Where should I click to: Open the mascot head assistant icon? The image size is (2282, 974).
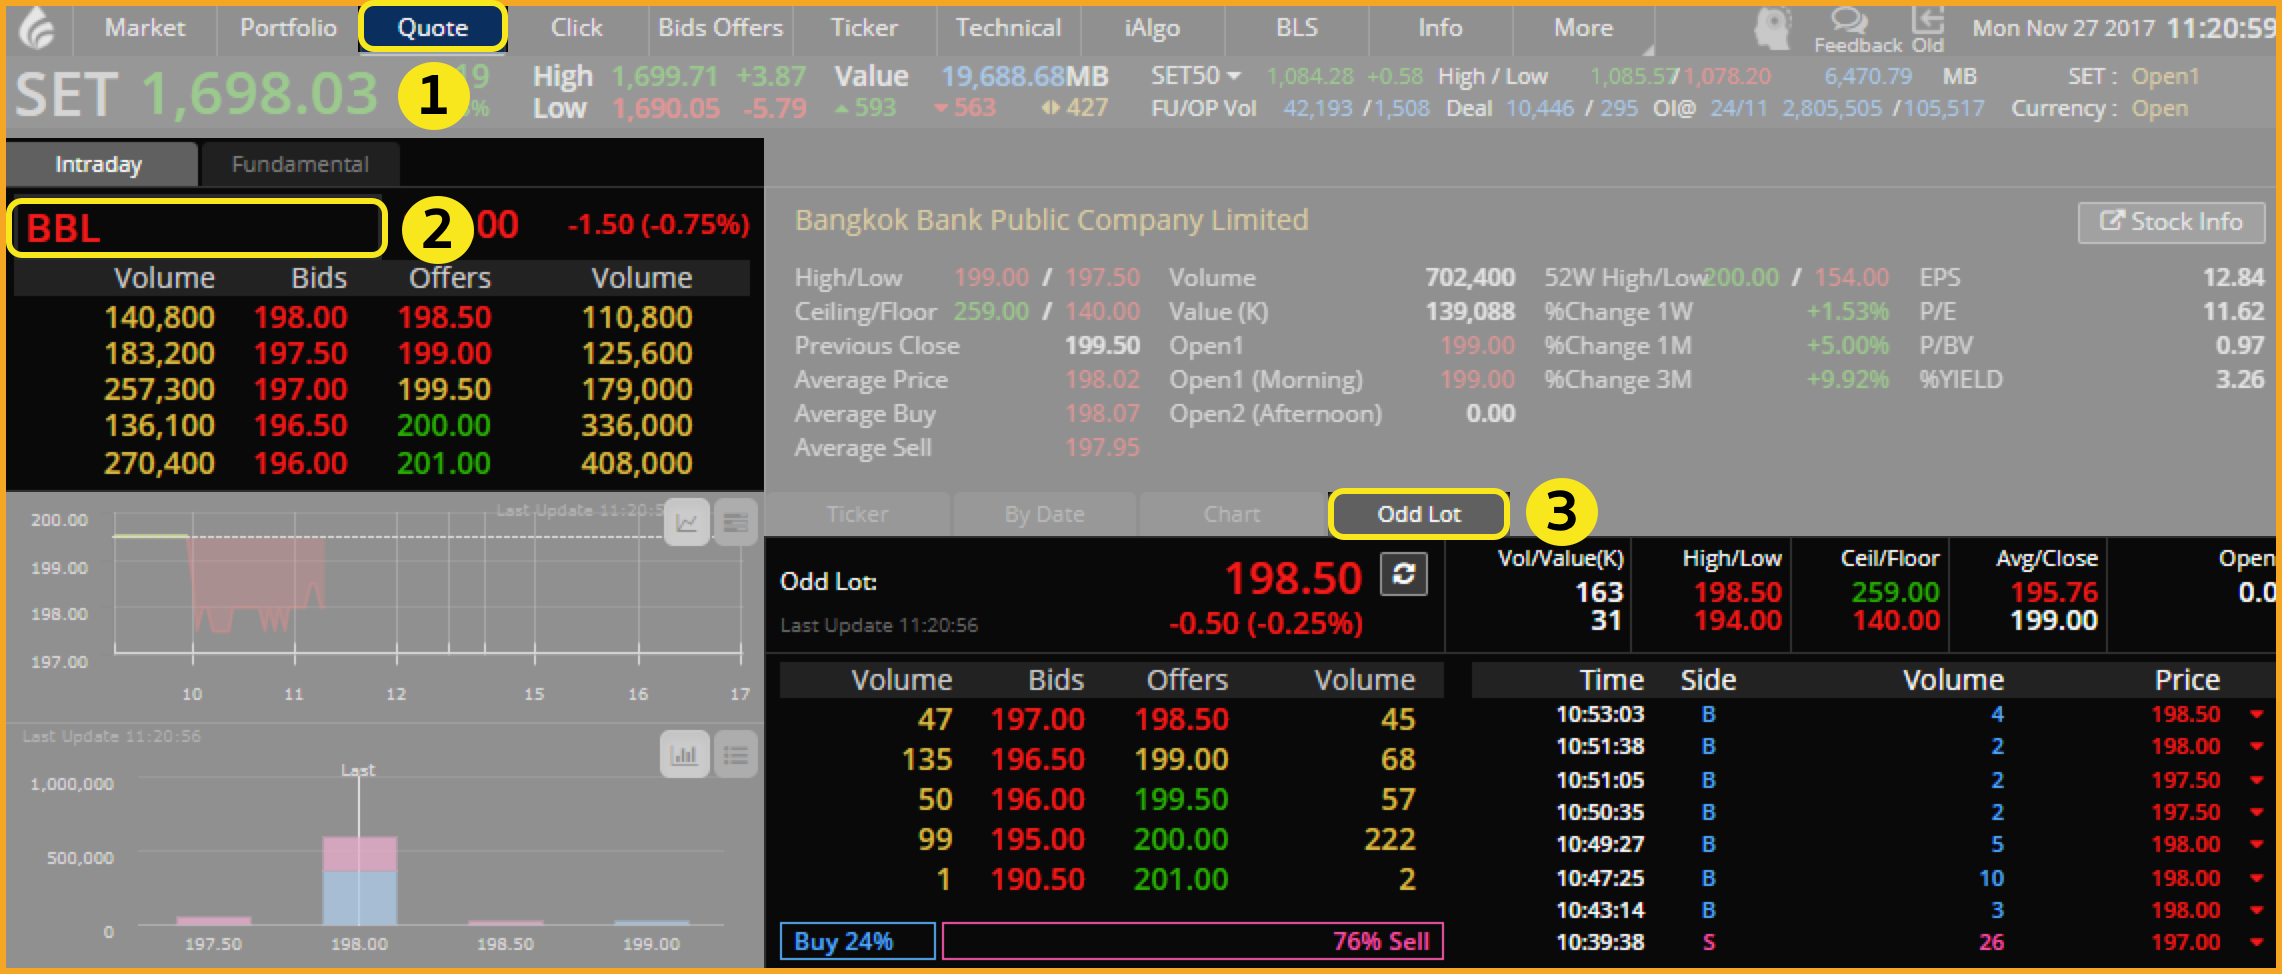pyautogui.click(x=1773, y=28)
